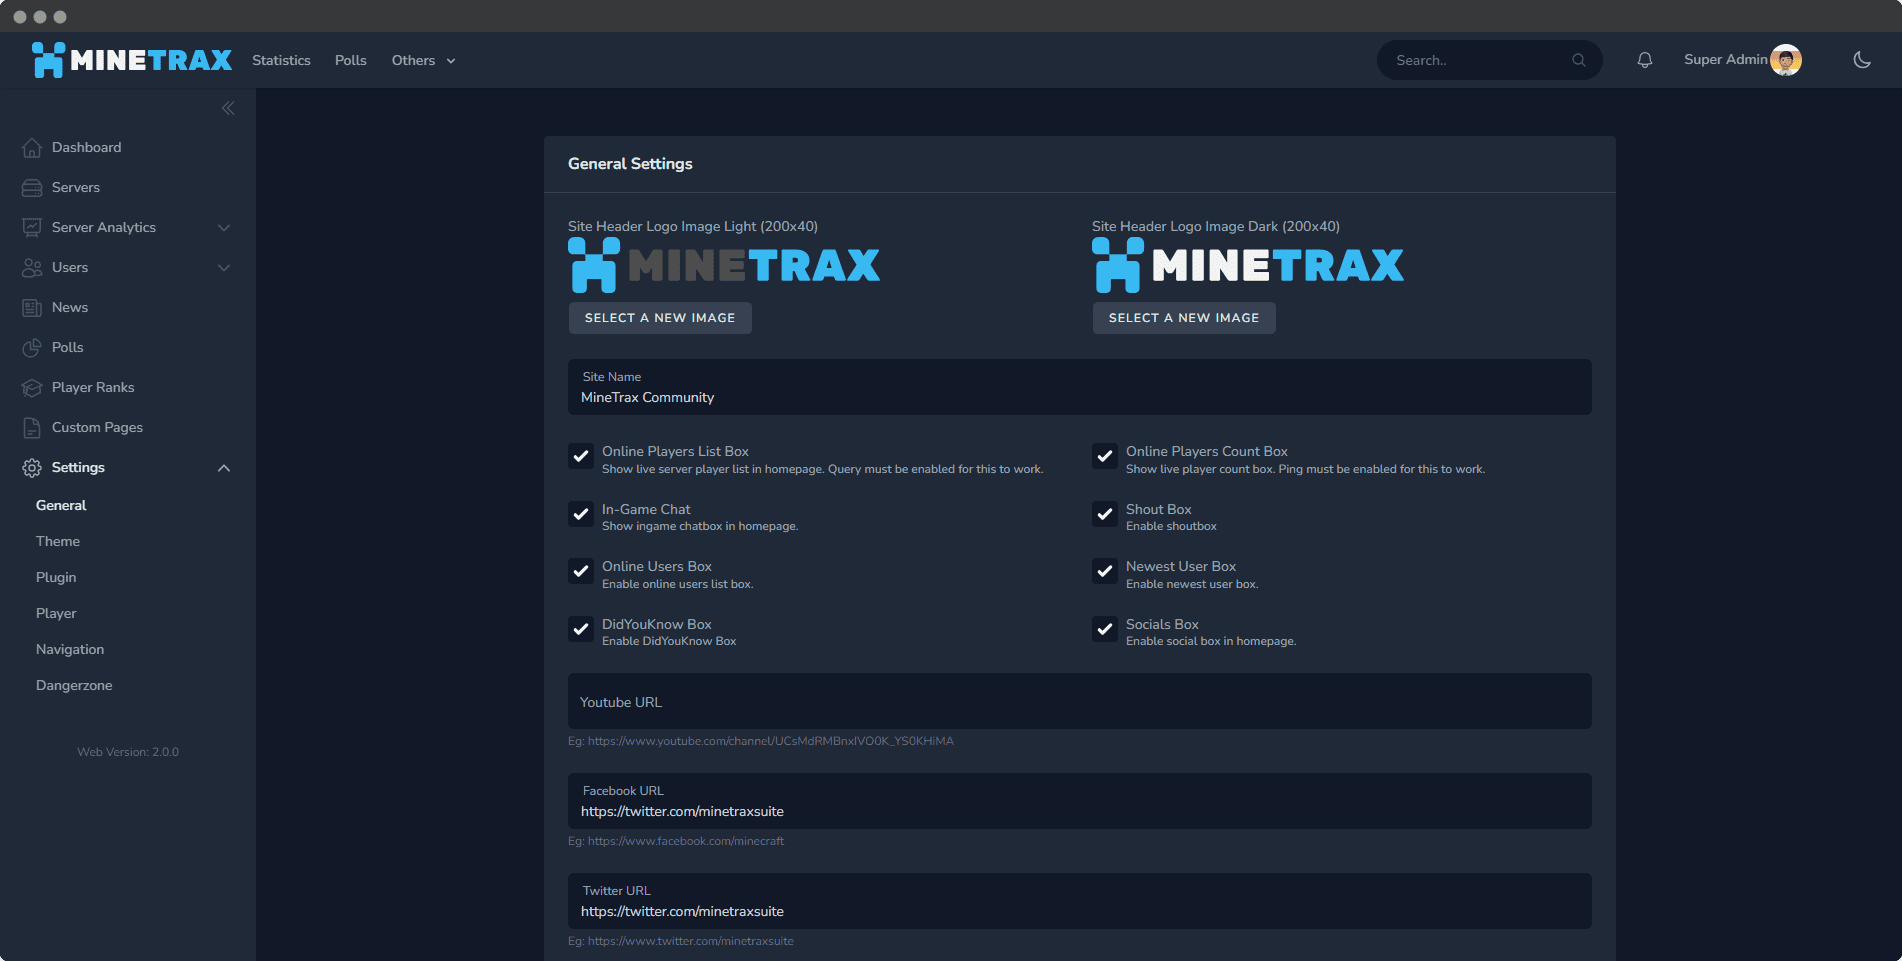Open Navigation settings submenu item
Screen dimensions: 1902x961
click(x=70, y=649)
